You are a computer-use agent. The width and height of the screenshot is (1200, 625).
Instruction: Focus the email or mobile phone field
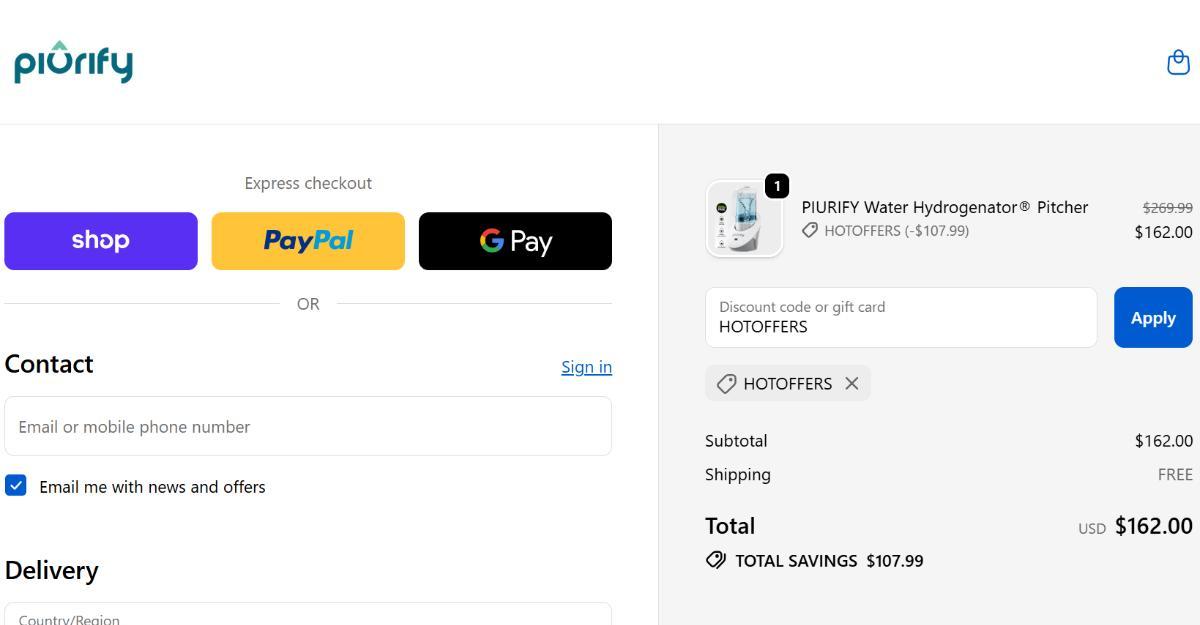pyautogui.click(x=308, y=426)
